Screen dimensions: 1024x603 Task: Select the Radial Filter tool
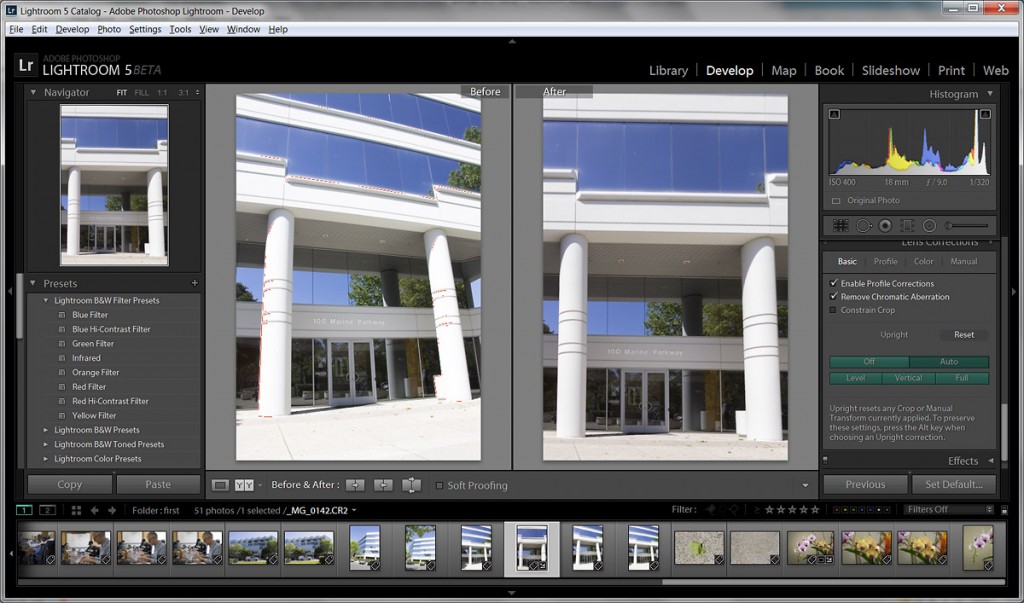coord(929,225)
